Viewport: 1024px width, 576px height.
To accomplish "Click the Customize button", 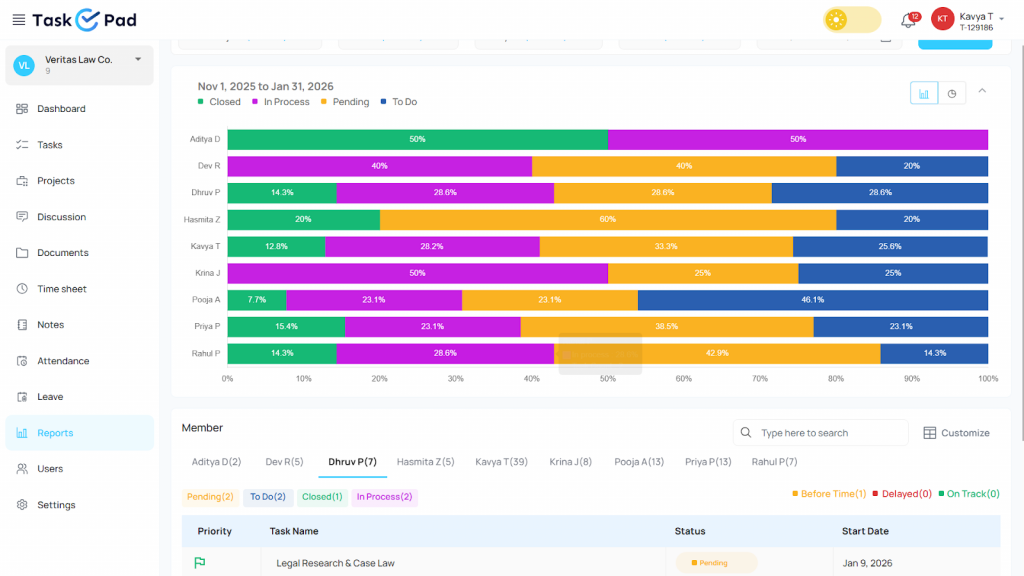I will [x=956, y=433].
